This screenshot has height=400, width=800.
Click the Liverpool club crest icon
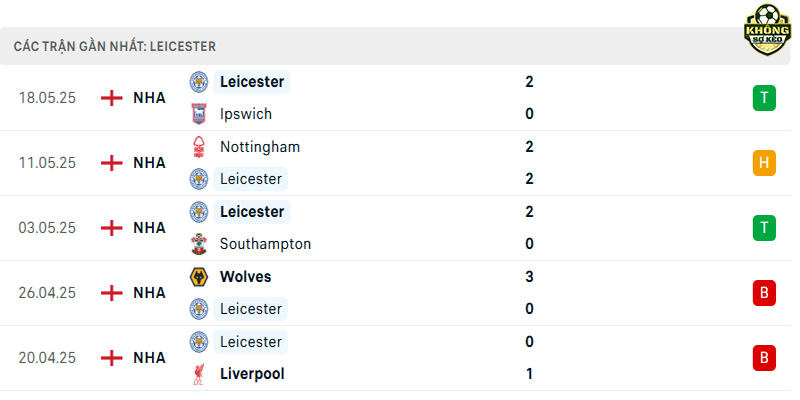198,374
